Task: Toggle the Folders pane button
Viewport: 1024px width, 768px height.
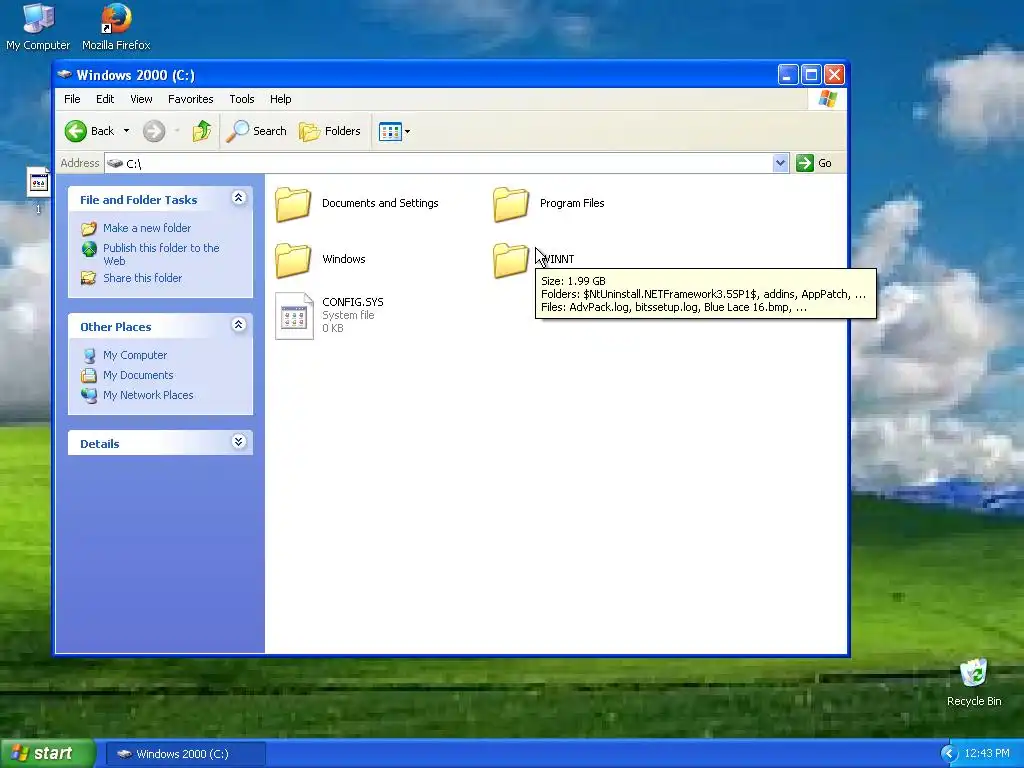Action: click(329, 131)
